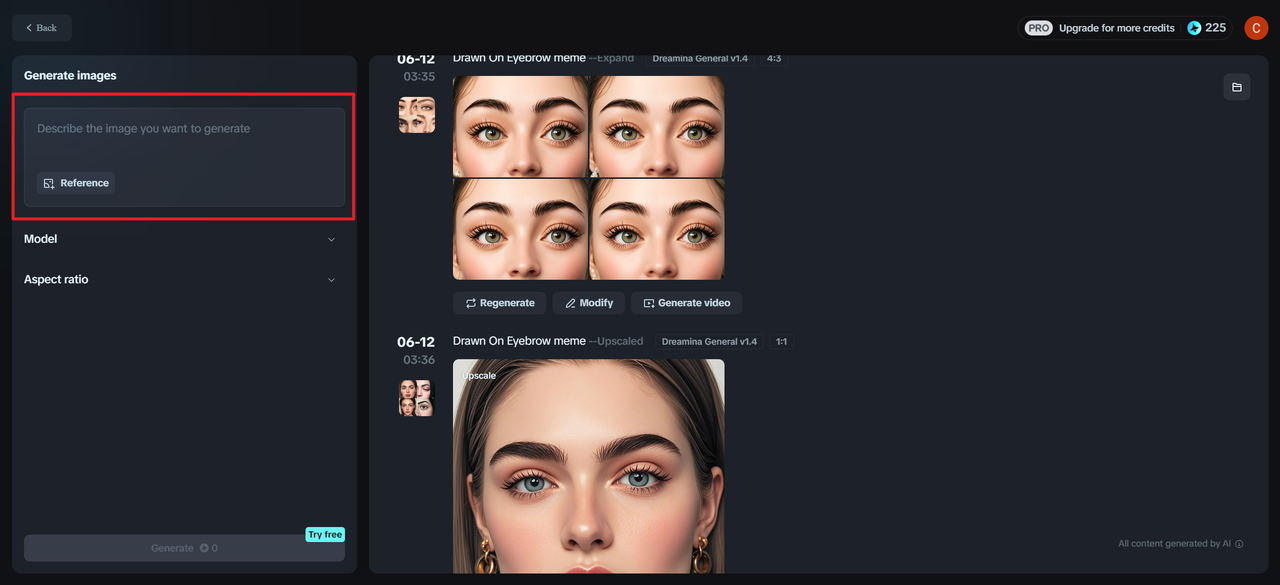Click the PRO upgrade for more credits button
Image resolution: width=1280 pixels, height=585 pixels.
(1100, 28)
